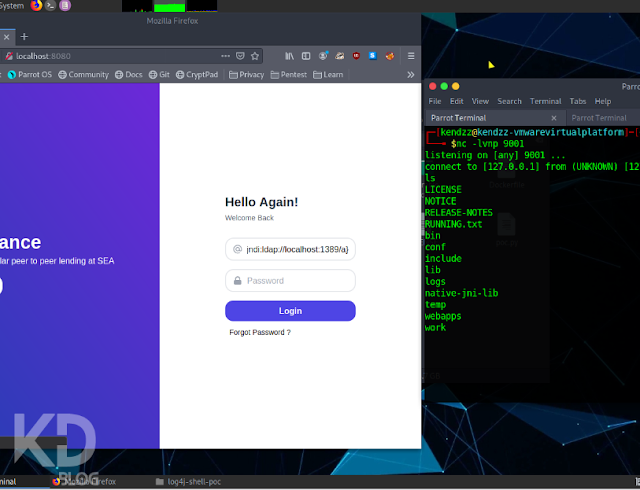Open the terminal File menu
640x490 pixels.
(435, 101)
